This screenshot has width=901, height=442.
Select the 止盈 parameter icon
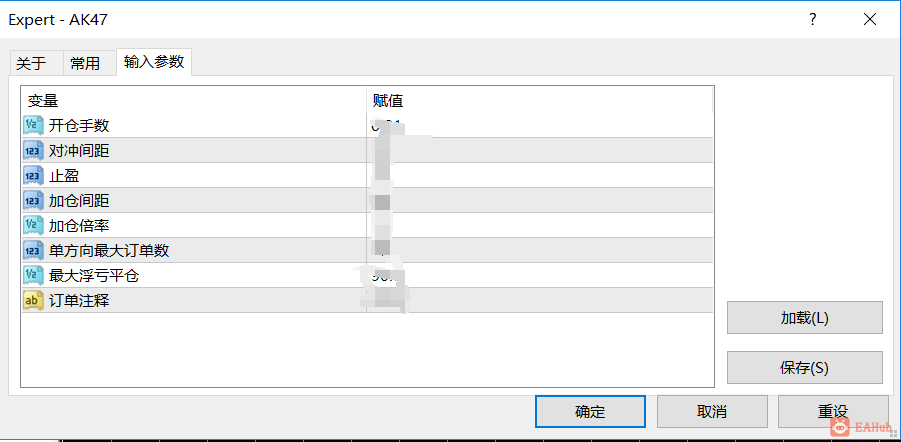(x=33, y=175)
